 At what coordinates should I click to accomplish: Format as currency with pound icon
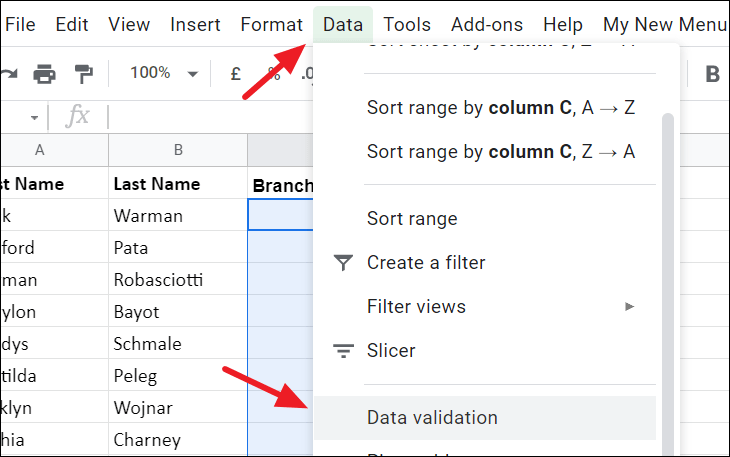236,73
